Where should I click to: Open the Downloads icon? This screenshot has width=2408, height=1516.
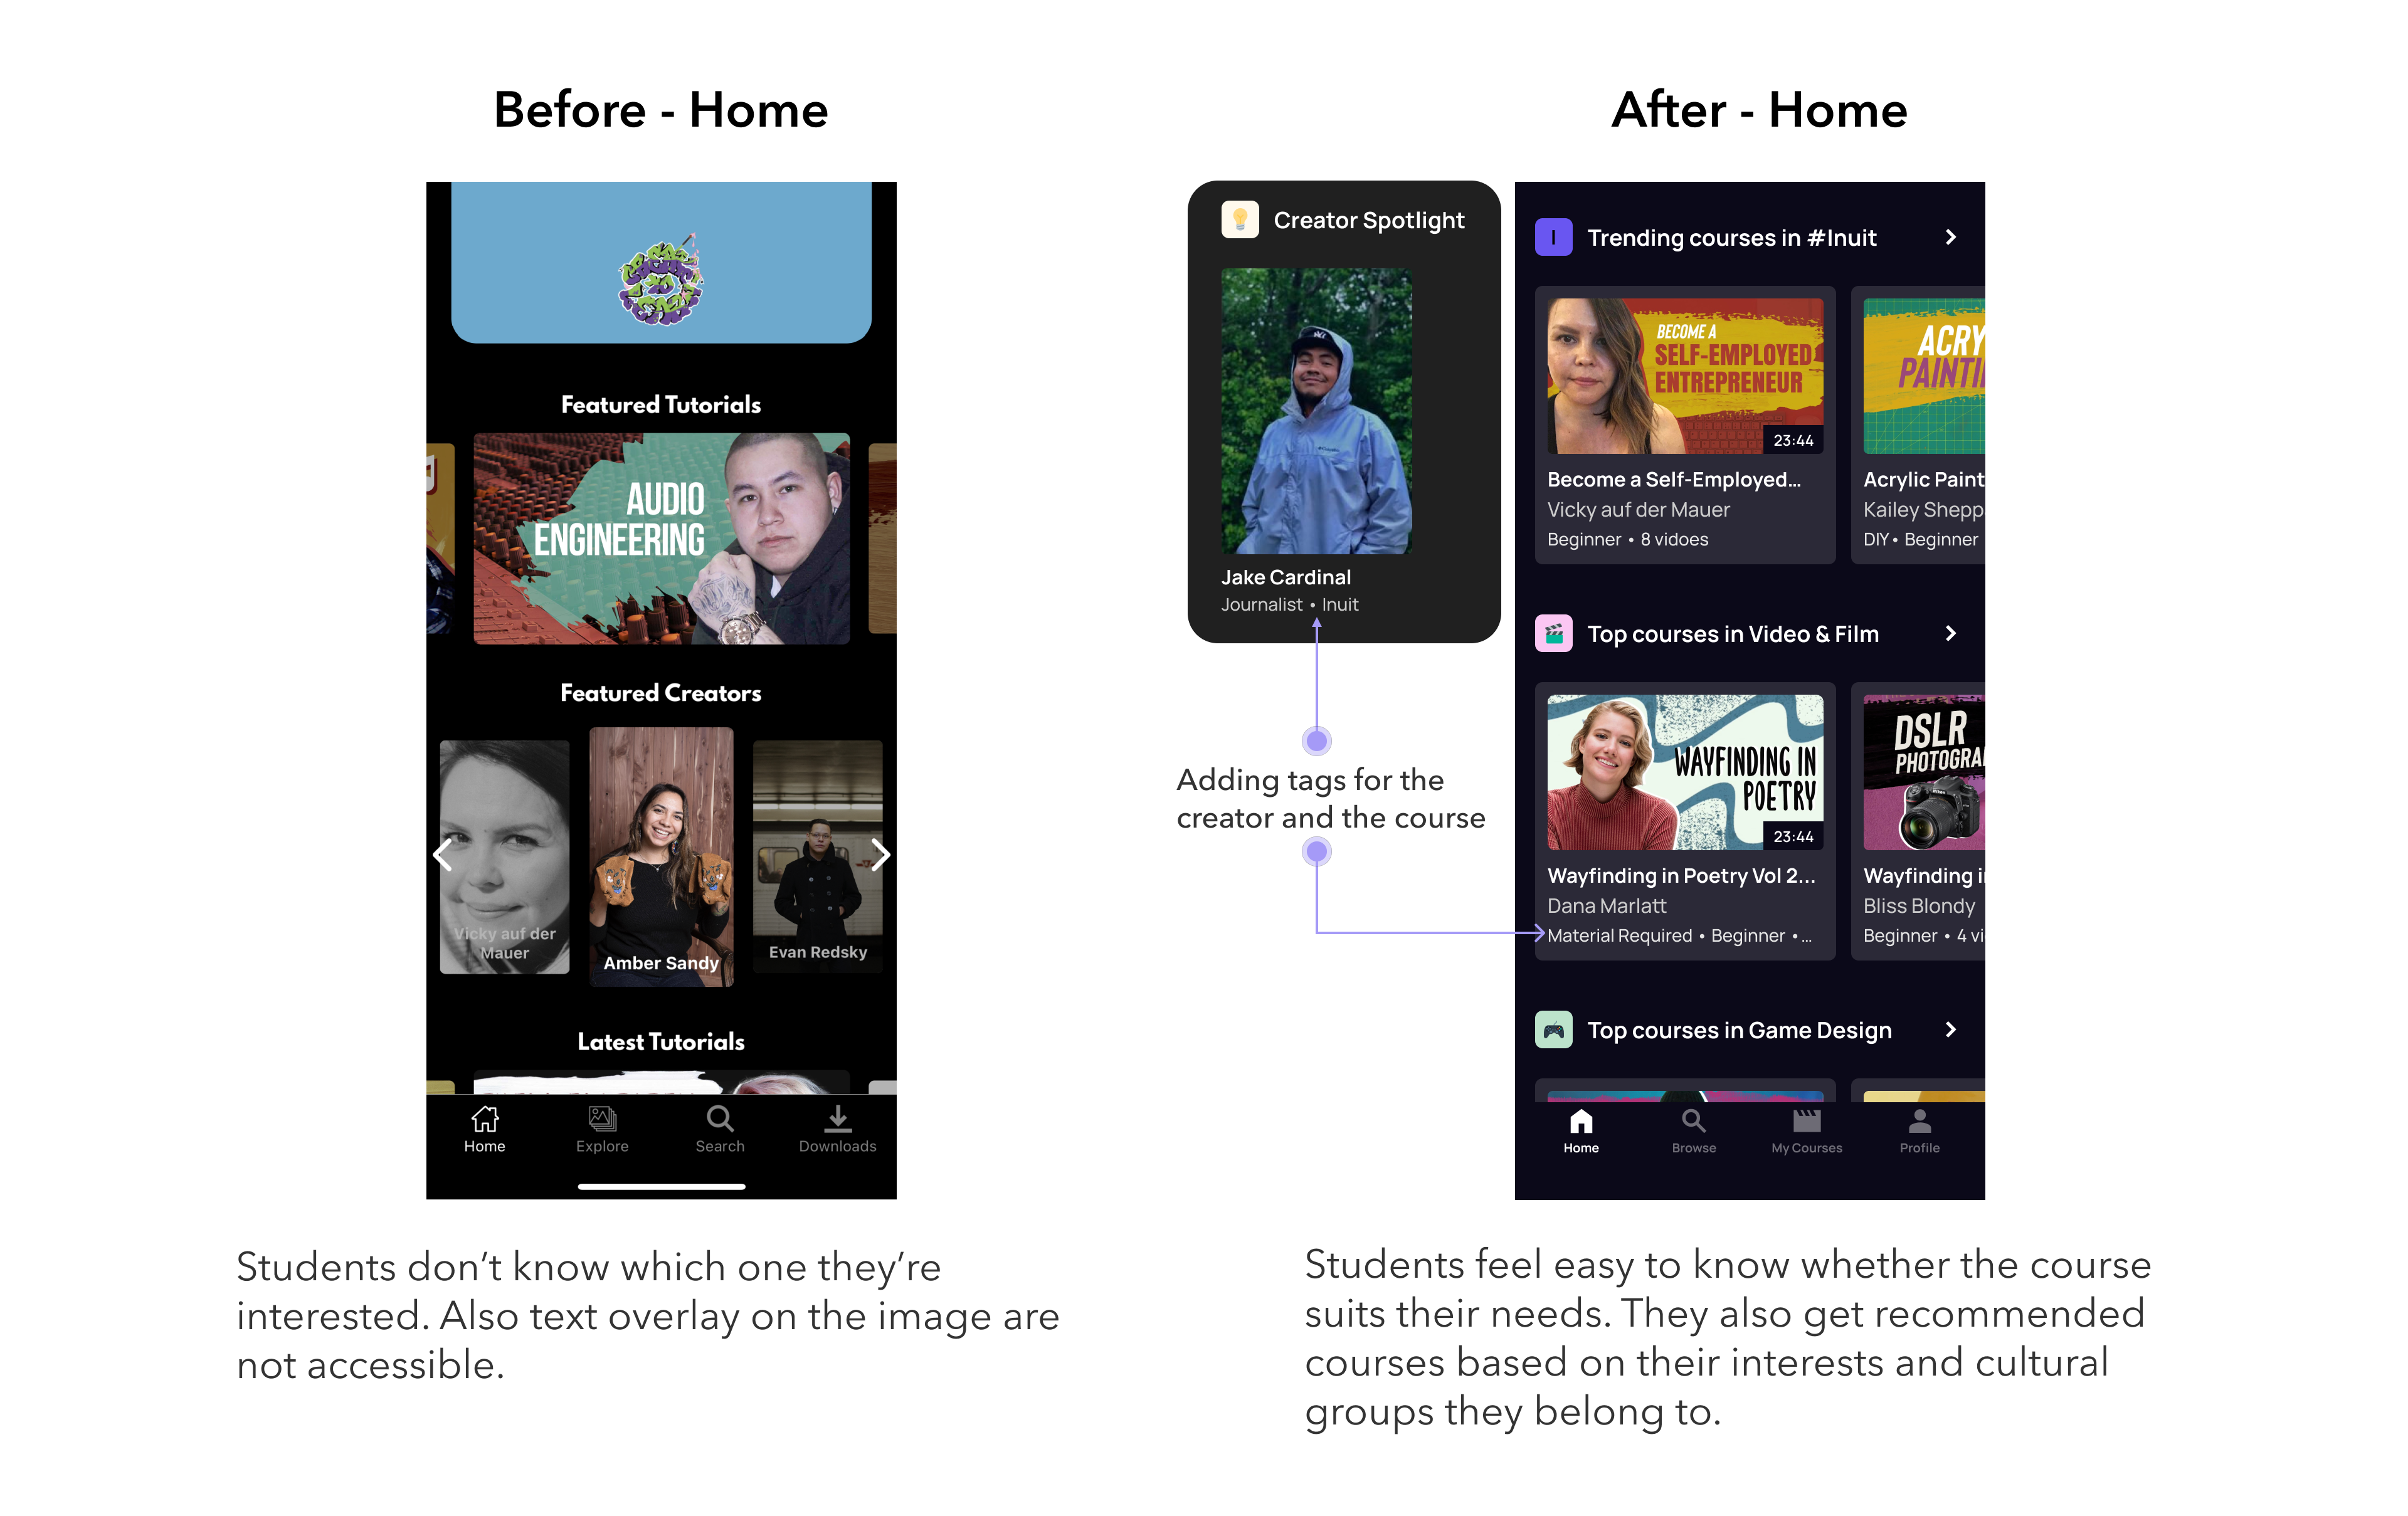click(x=837, y=1119)
